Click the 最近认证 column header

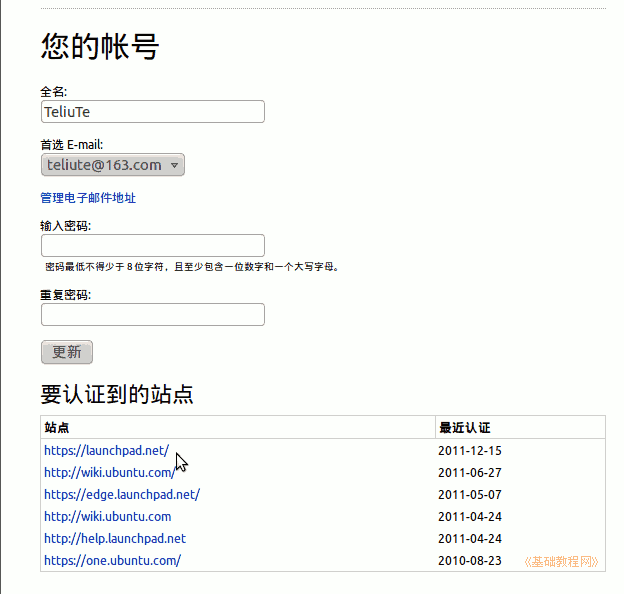click(464, 428)
